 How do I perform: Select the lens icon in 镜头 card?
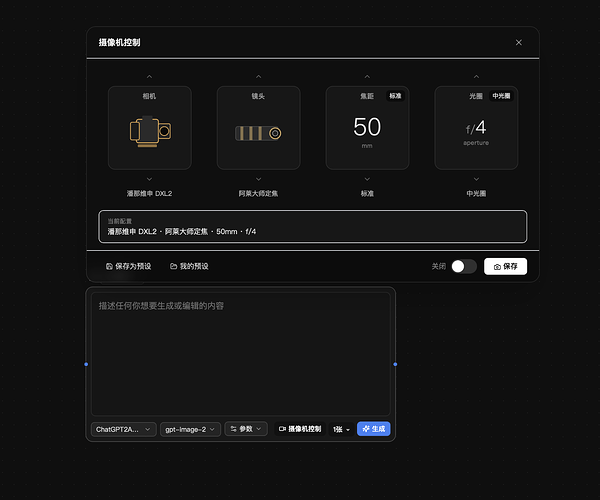click(258, 133)
